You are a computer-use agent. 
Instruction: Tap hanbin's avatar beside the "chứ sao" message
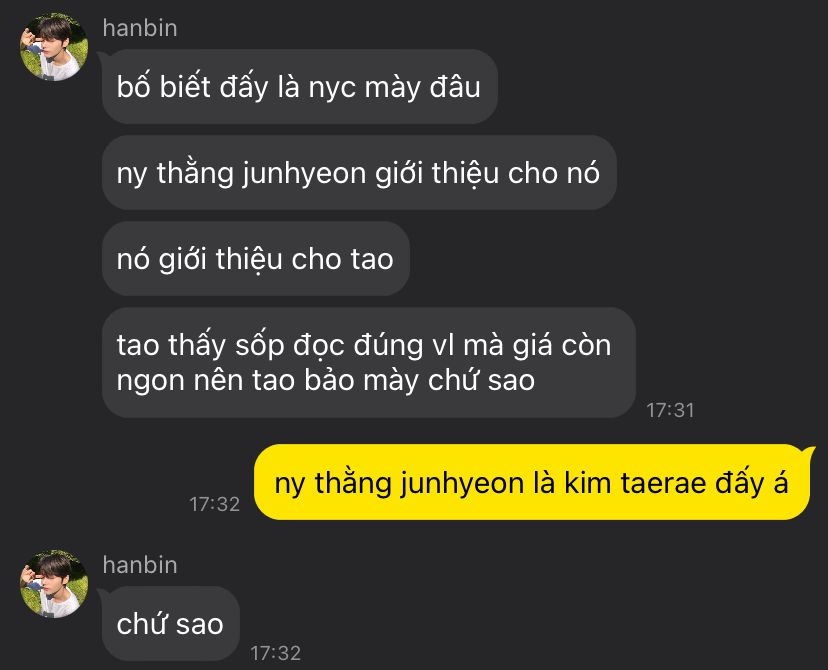tap(54, 583)
